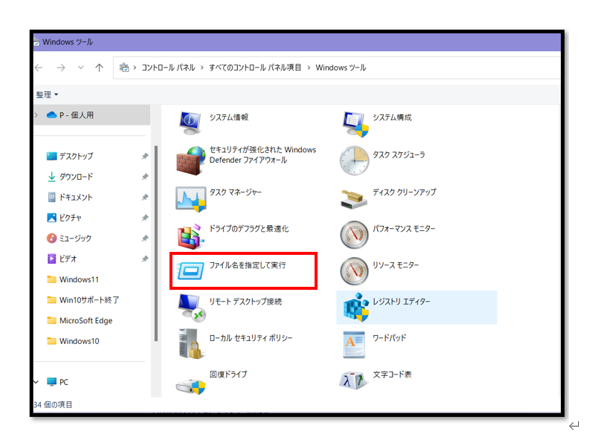Screen dimensions: 589x434
Task: Click the pin icon beside ドキュメント
Action: [x=145, y=197]
